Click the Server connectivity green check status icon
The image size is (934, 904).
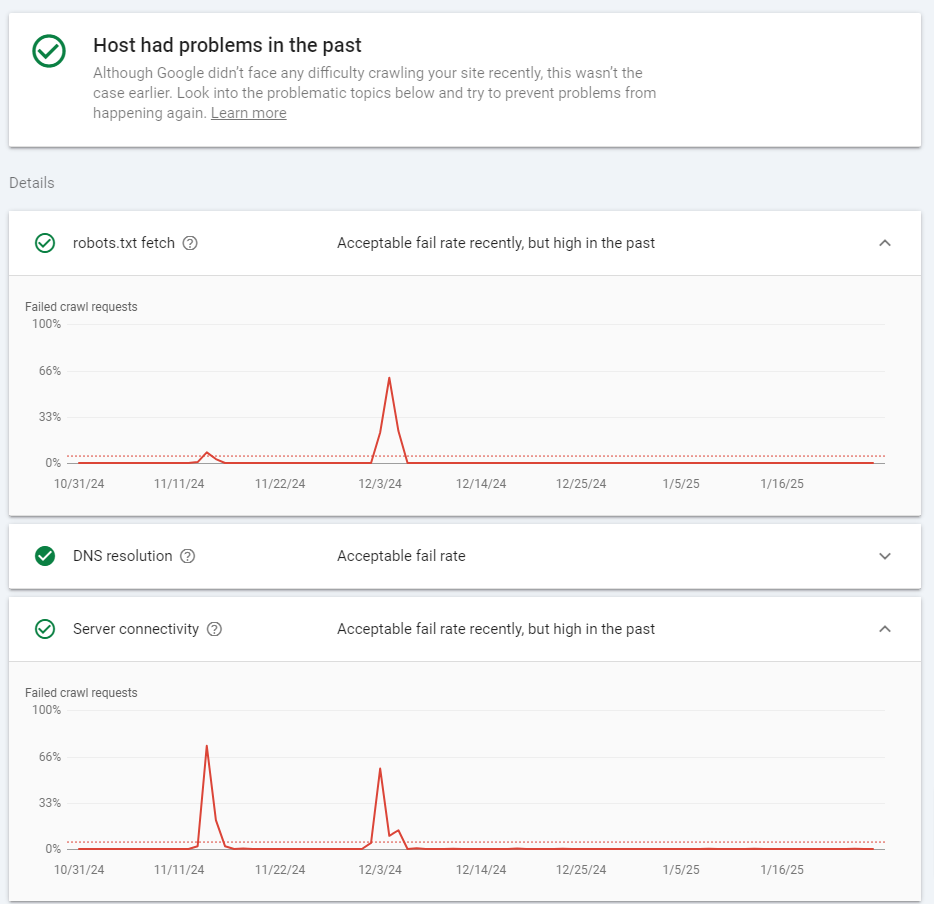45,629
